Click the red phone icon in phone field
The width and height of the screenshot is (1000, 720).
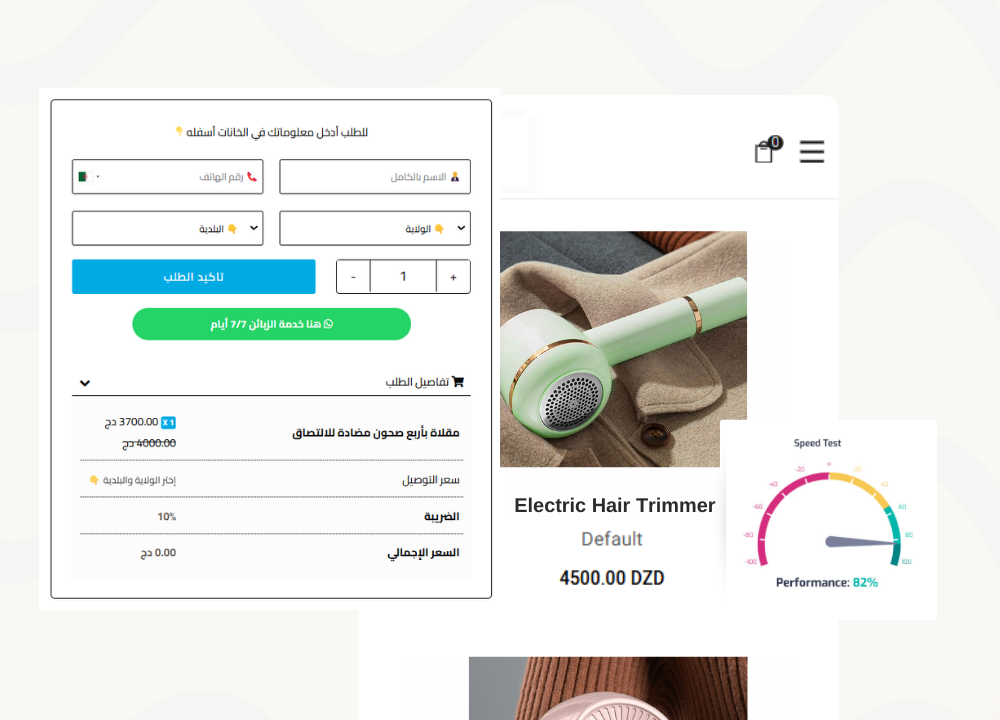coord(252,177)
